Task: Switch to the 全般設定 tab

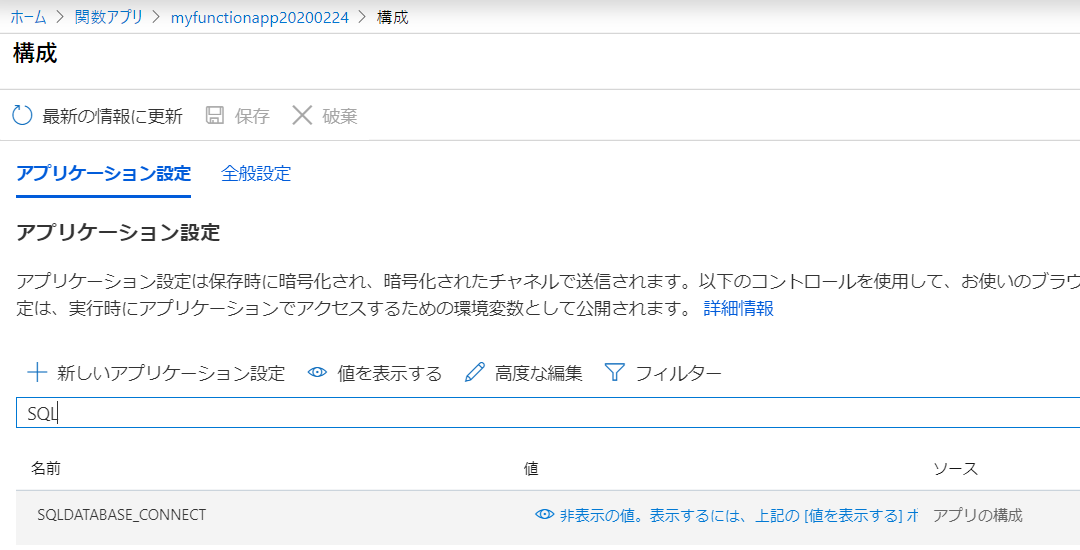Action: click(256, 173)
